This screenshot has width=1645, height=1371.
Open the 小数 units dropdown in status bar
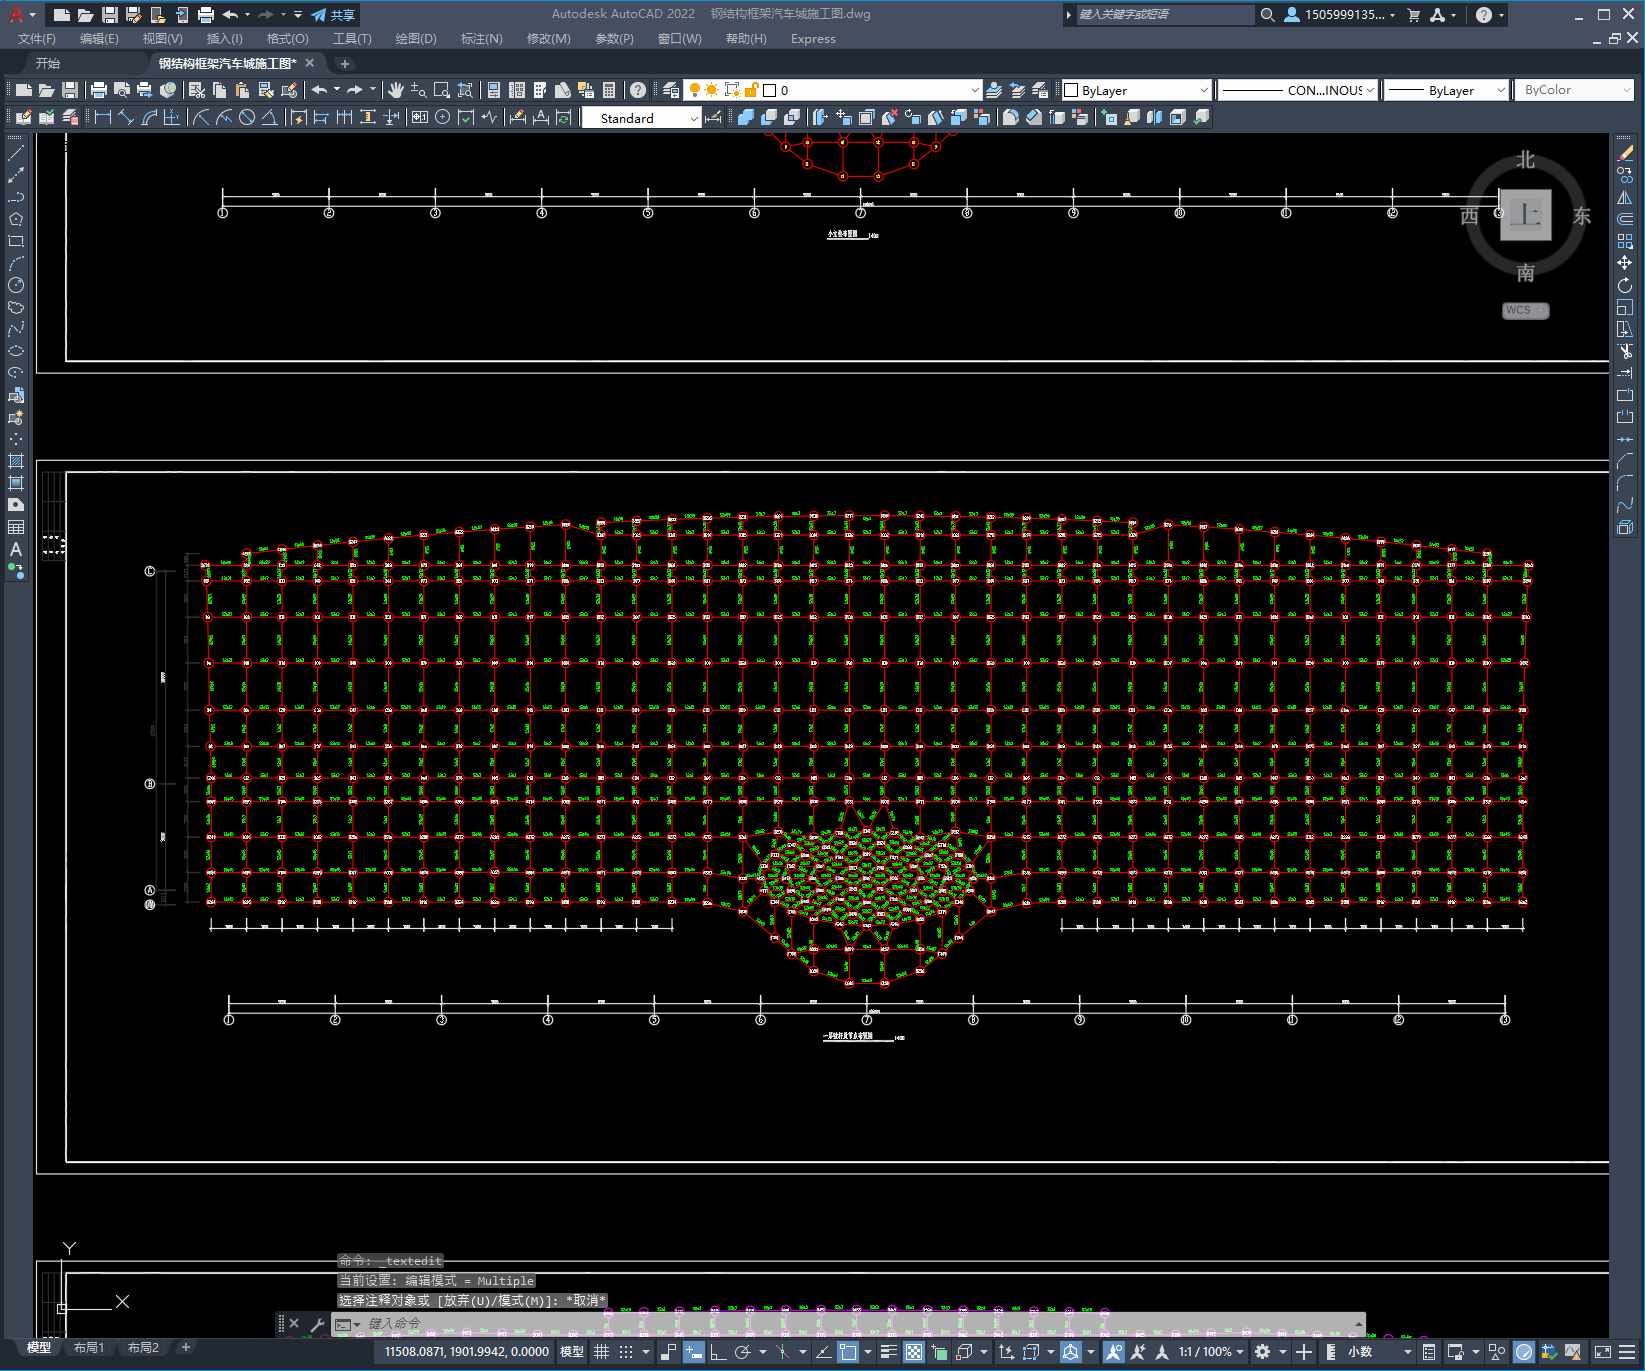coord(1378,1352)
